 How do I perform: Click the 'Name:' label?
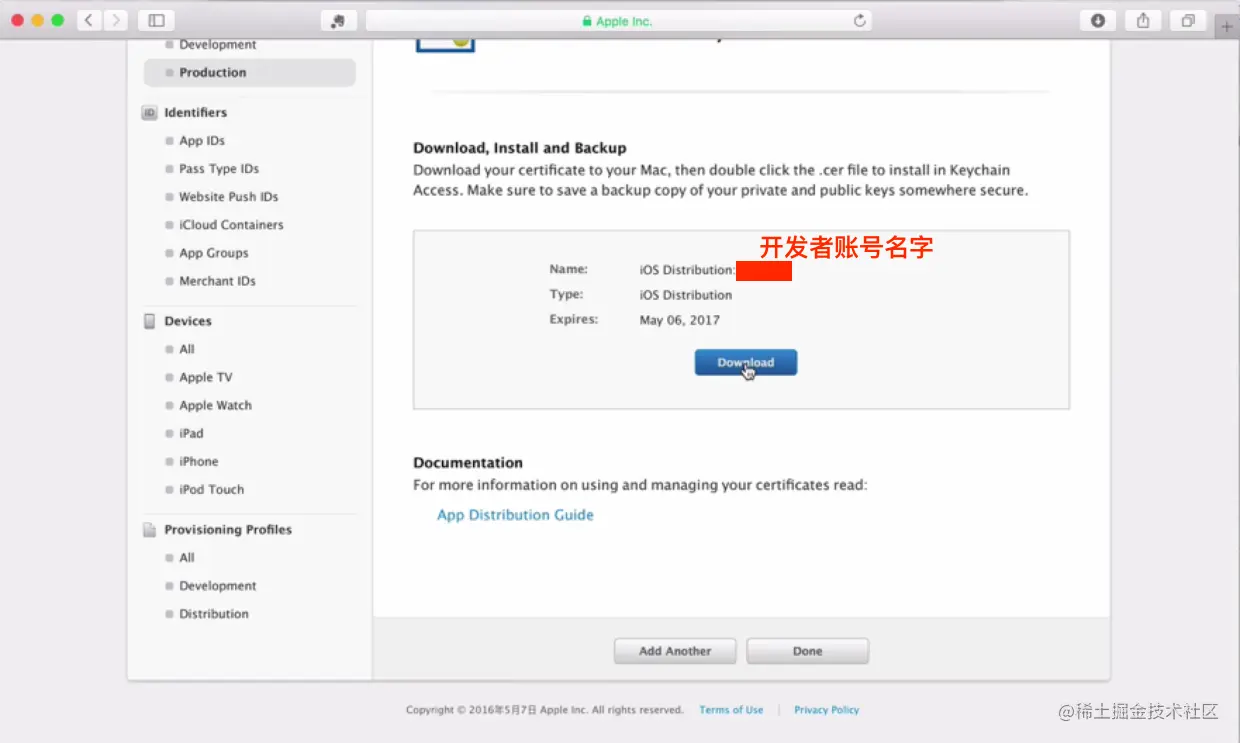(x=569, y=269)
